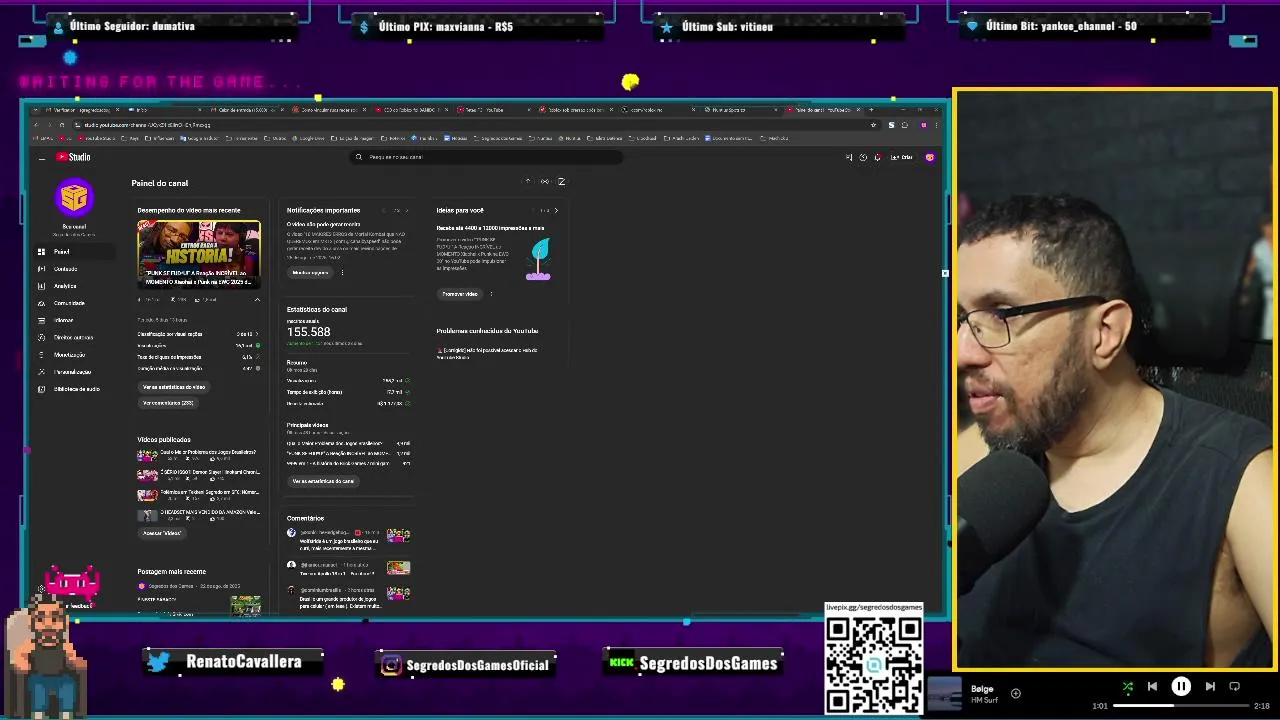Image resolution: width=1280 pixels, height=720 pixels.
Task: Open a new browser tab with plus
Action: pos(870,110)
